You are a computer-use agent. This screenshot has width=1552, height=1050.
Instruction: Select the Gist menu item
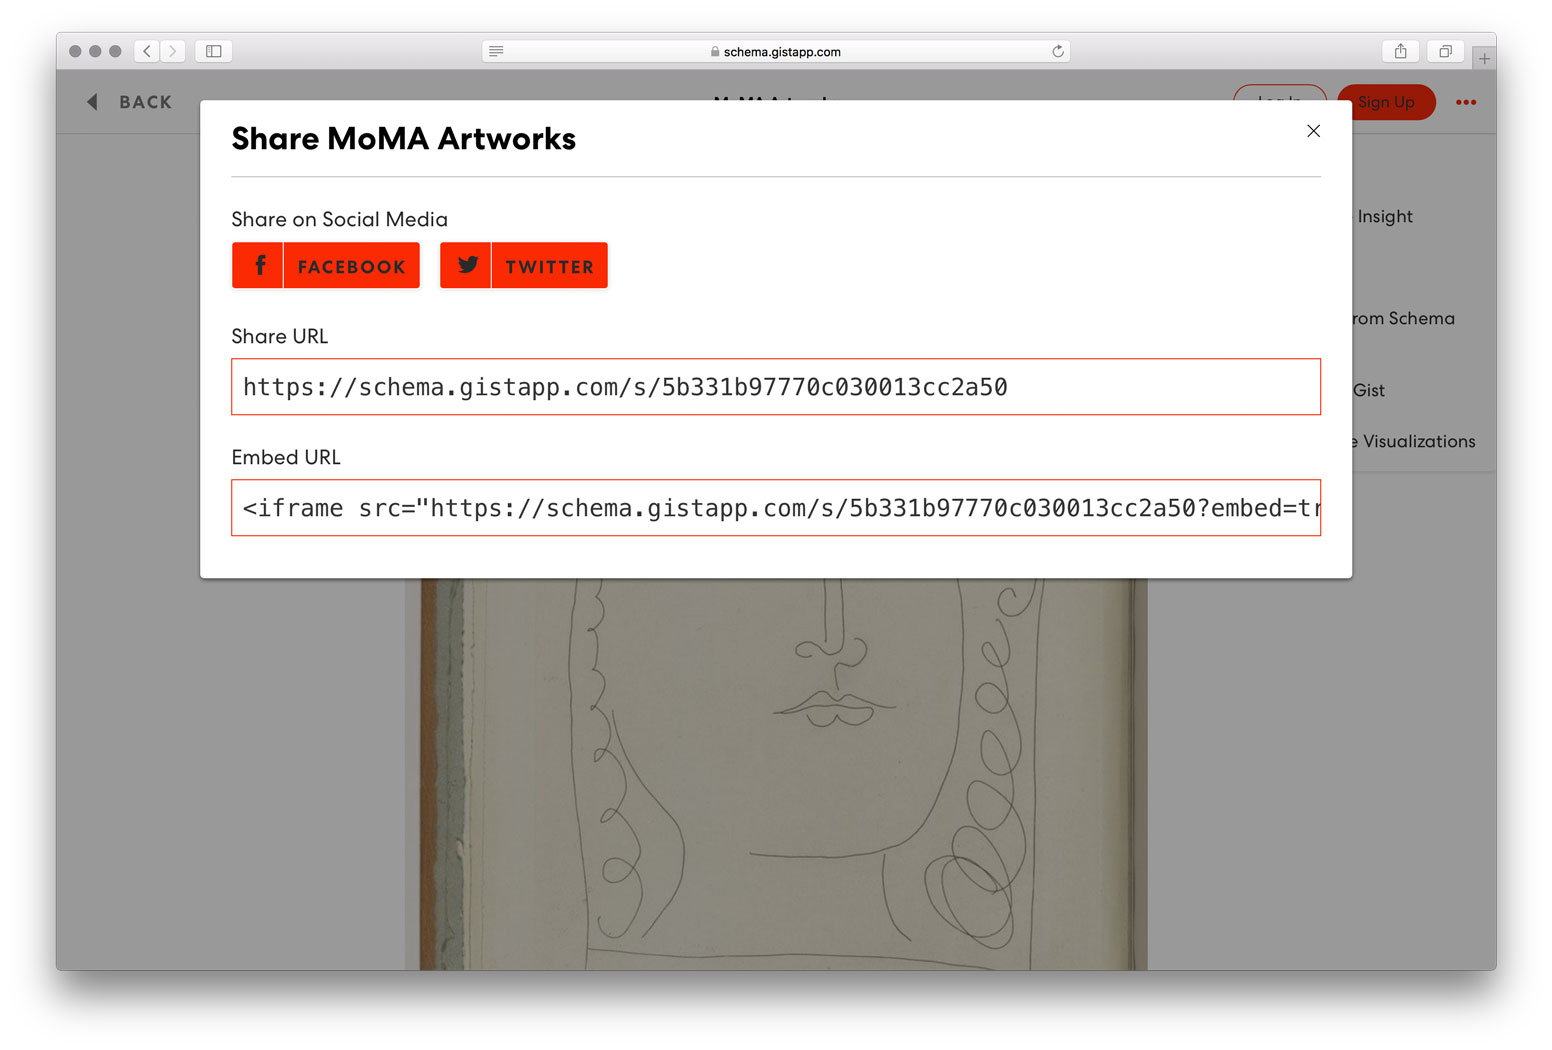click(1369, 390)
